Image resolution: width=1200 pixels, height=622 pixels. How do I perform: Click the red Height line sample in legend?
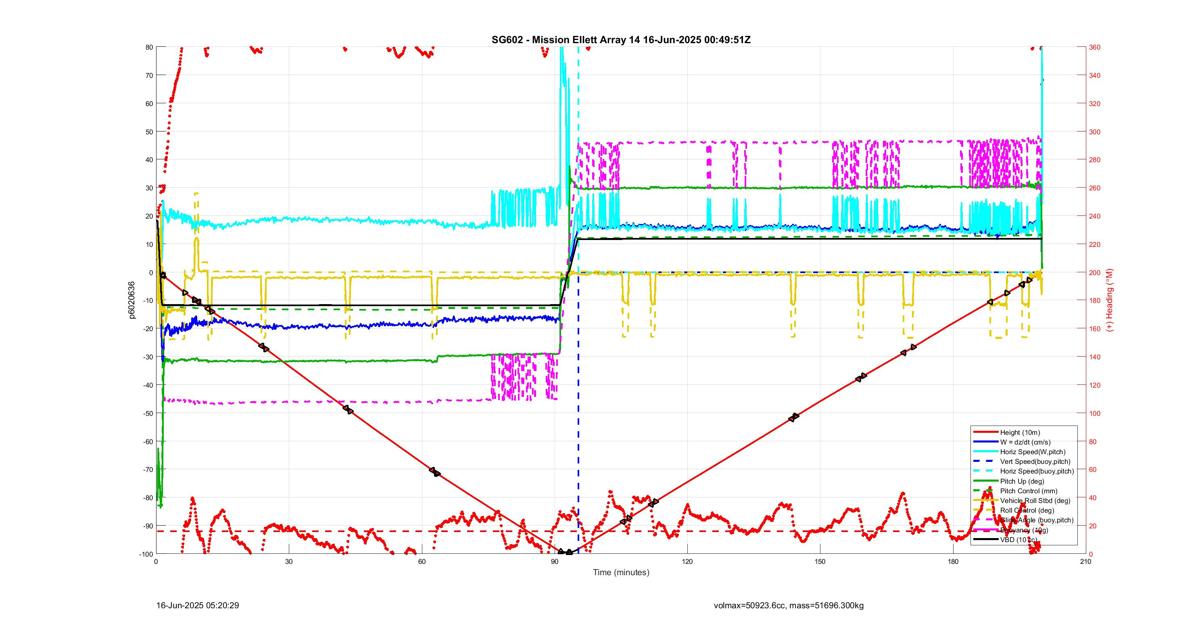coord(984,432)
